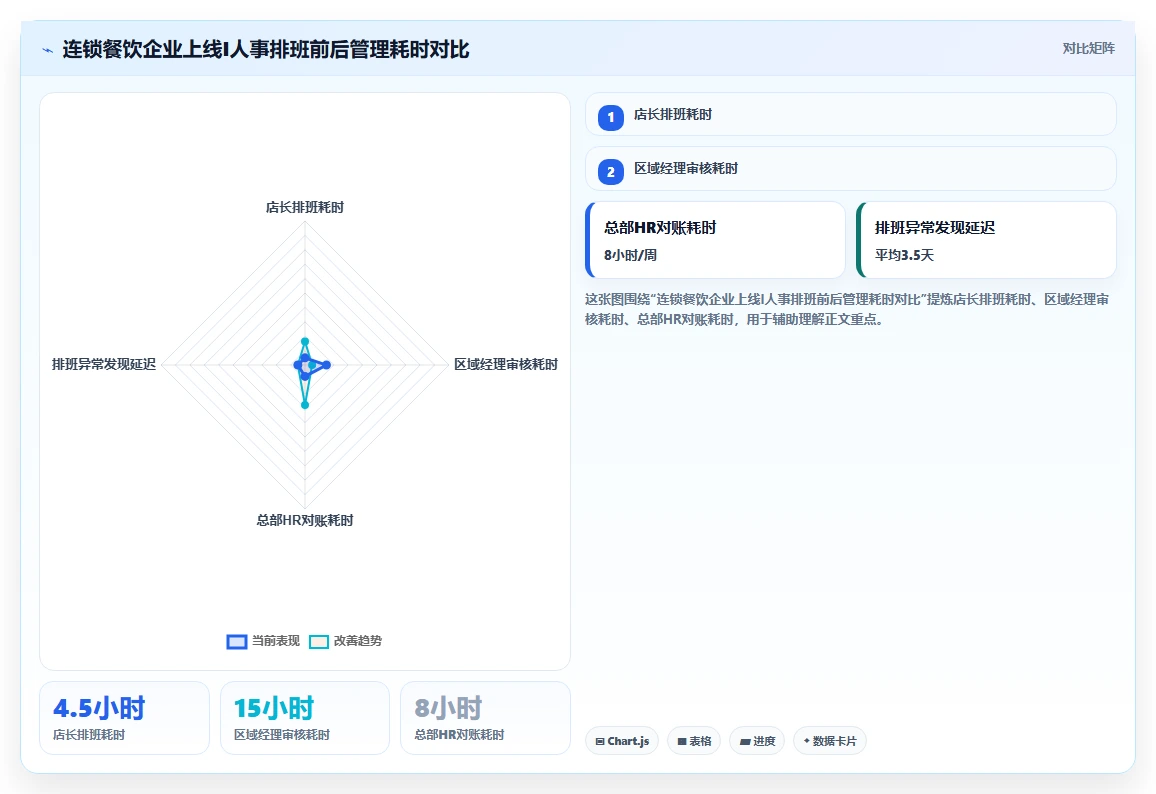Click the 区域经理审核耗时 label under 15小时

coord(282,735)
